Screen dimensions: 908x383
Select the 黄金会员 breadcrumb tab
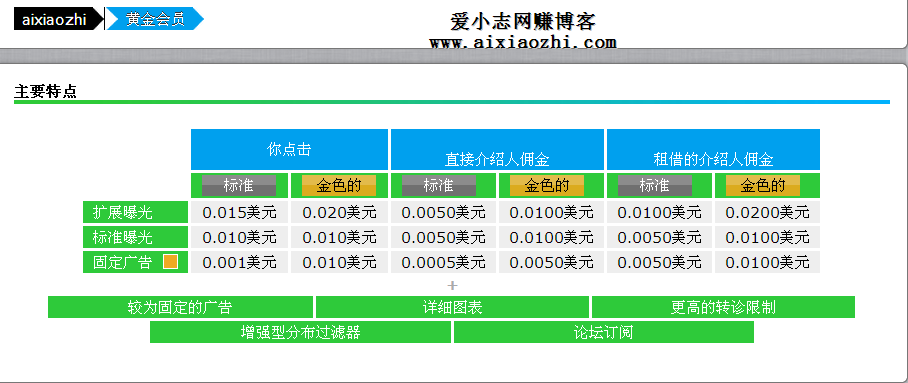click(x=155, y=19)
